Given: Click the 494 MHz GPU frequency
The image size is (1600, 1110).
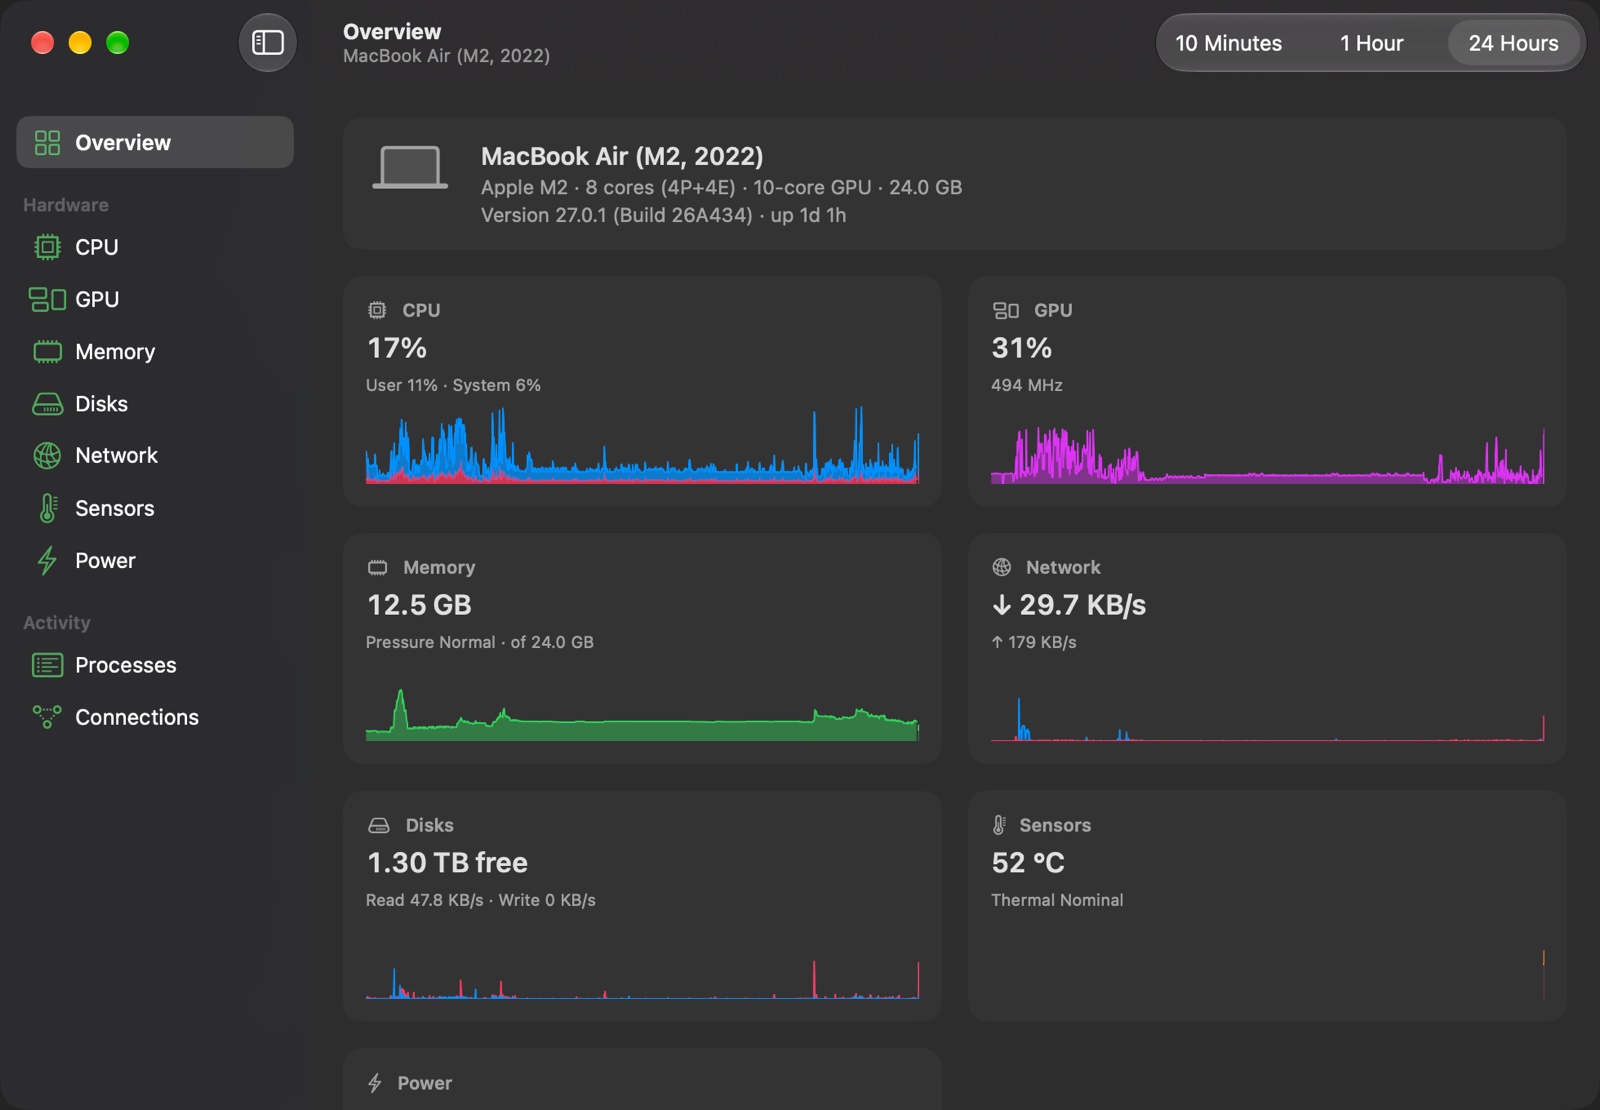Looking at the screenshot, I should 1026,385.
